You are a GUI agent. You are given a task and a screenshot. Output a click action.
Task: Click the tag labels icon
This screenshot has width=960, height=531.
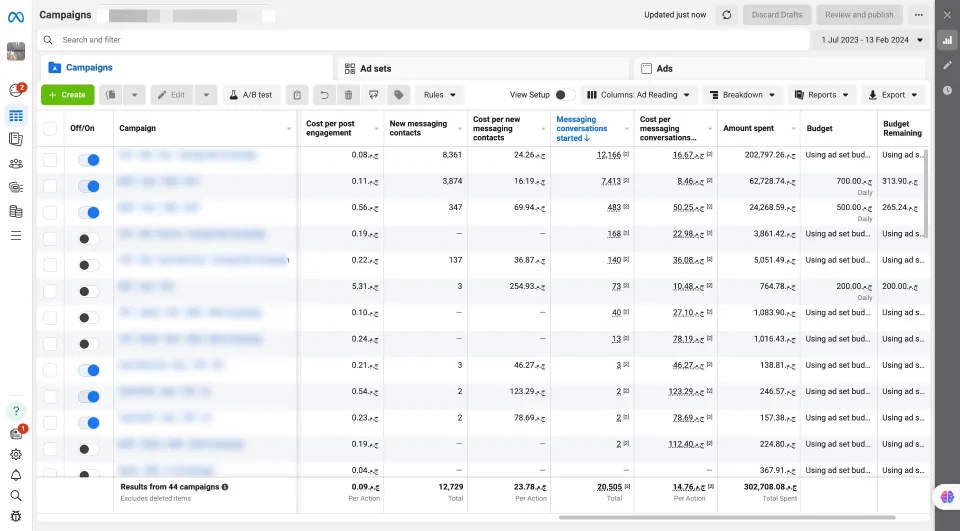[399, 95]
